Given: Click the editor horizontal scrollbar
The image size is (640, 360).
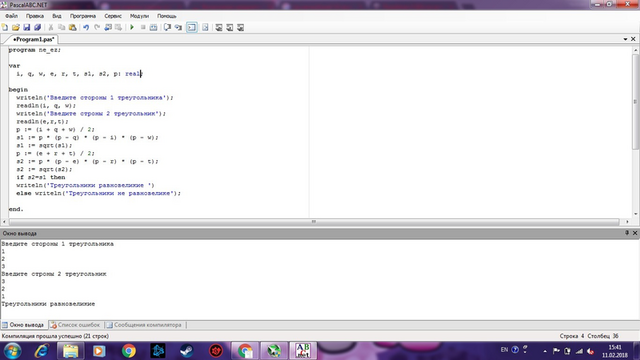Looking at the screenshot, I should coord(314,222).
